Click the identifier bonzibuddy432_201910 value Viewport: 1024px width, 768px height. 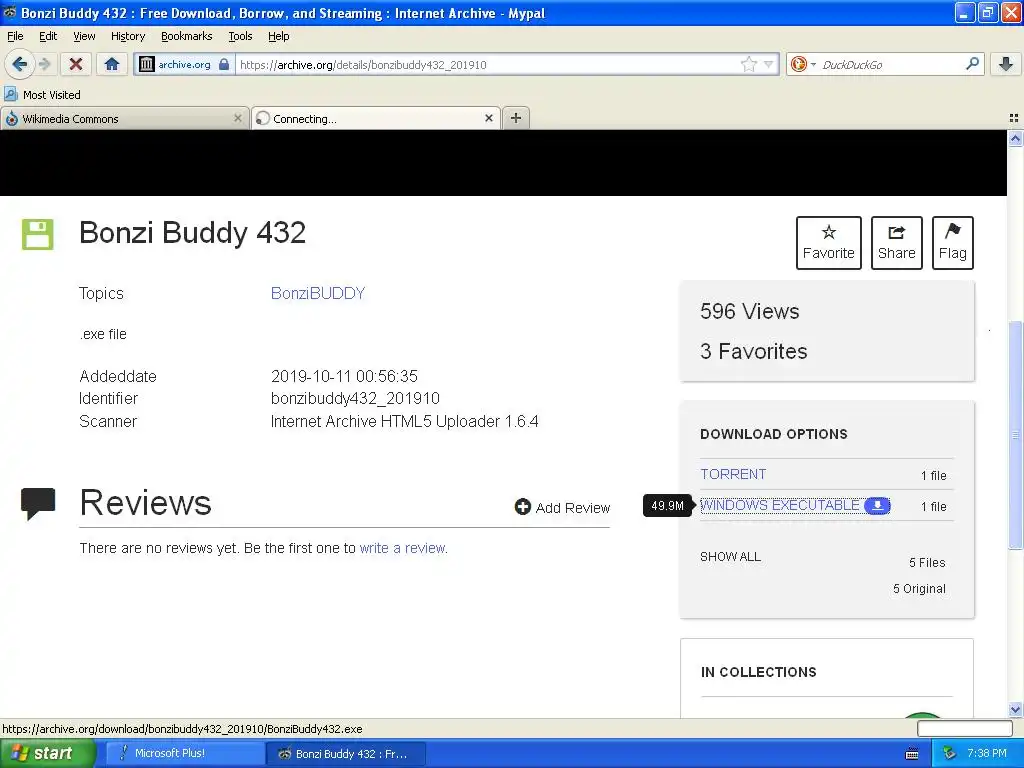click(355, 398)
